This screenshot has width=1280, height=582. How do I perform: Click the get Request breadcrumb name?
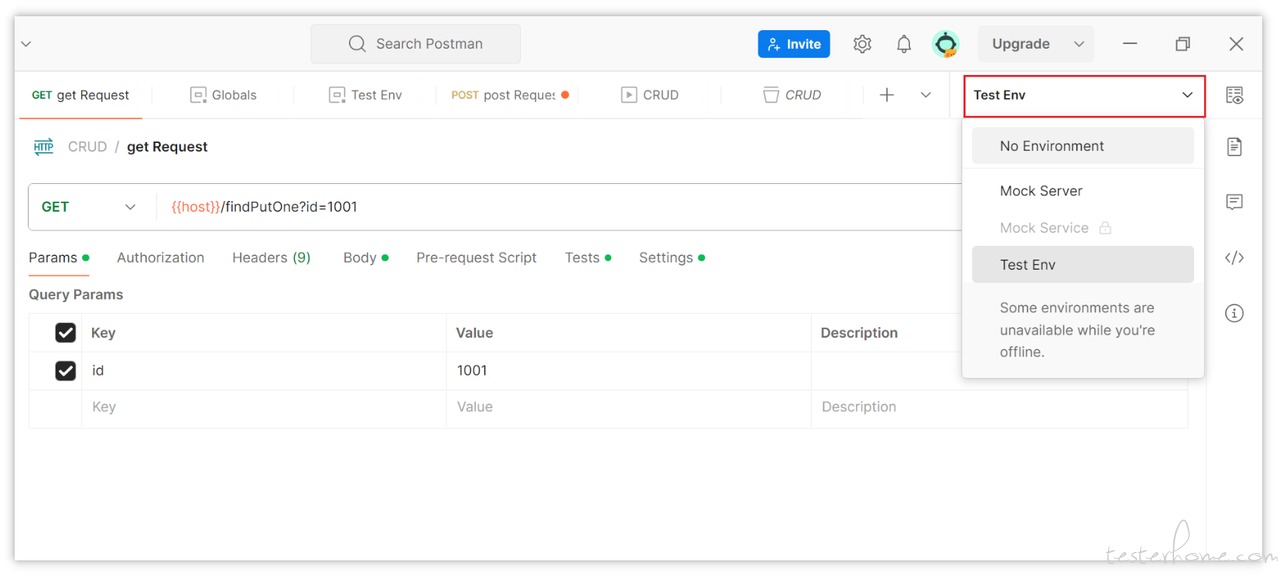[167, 147]
